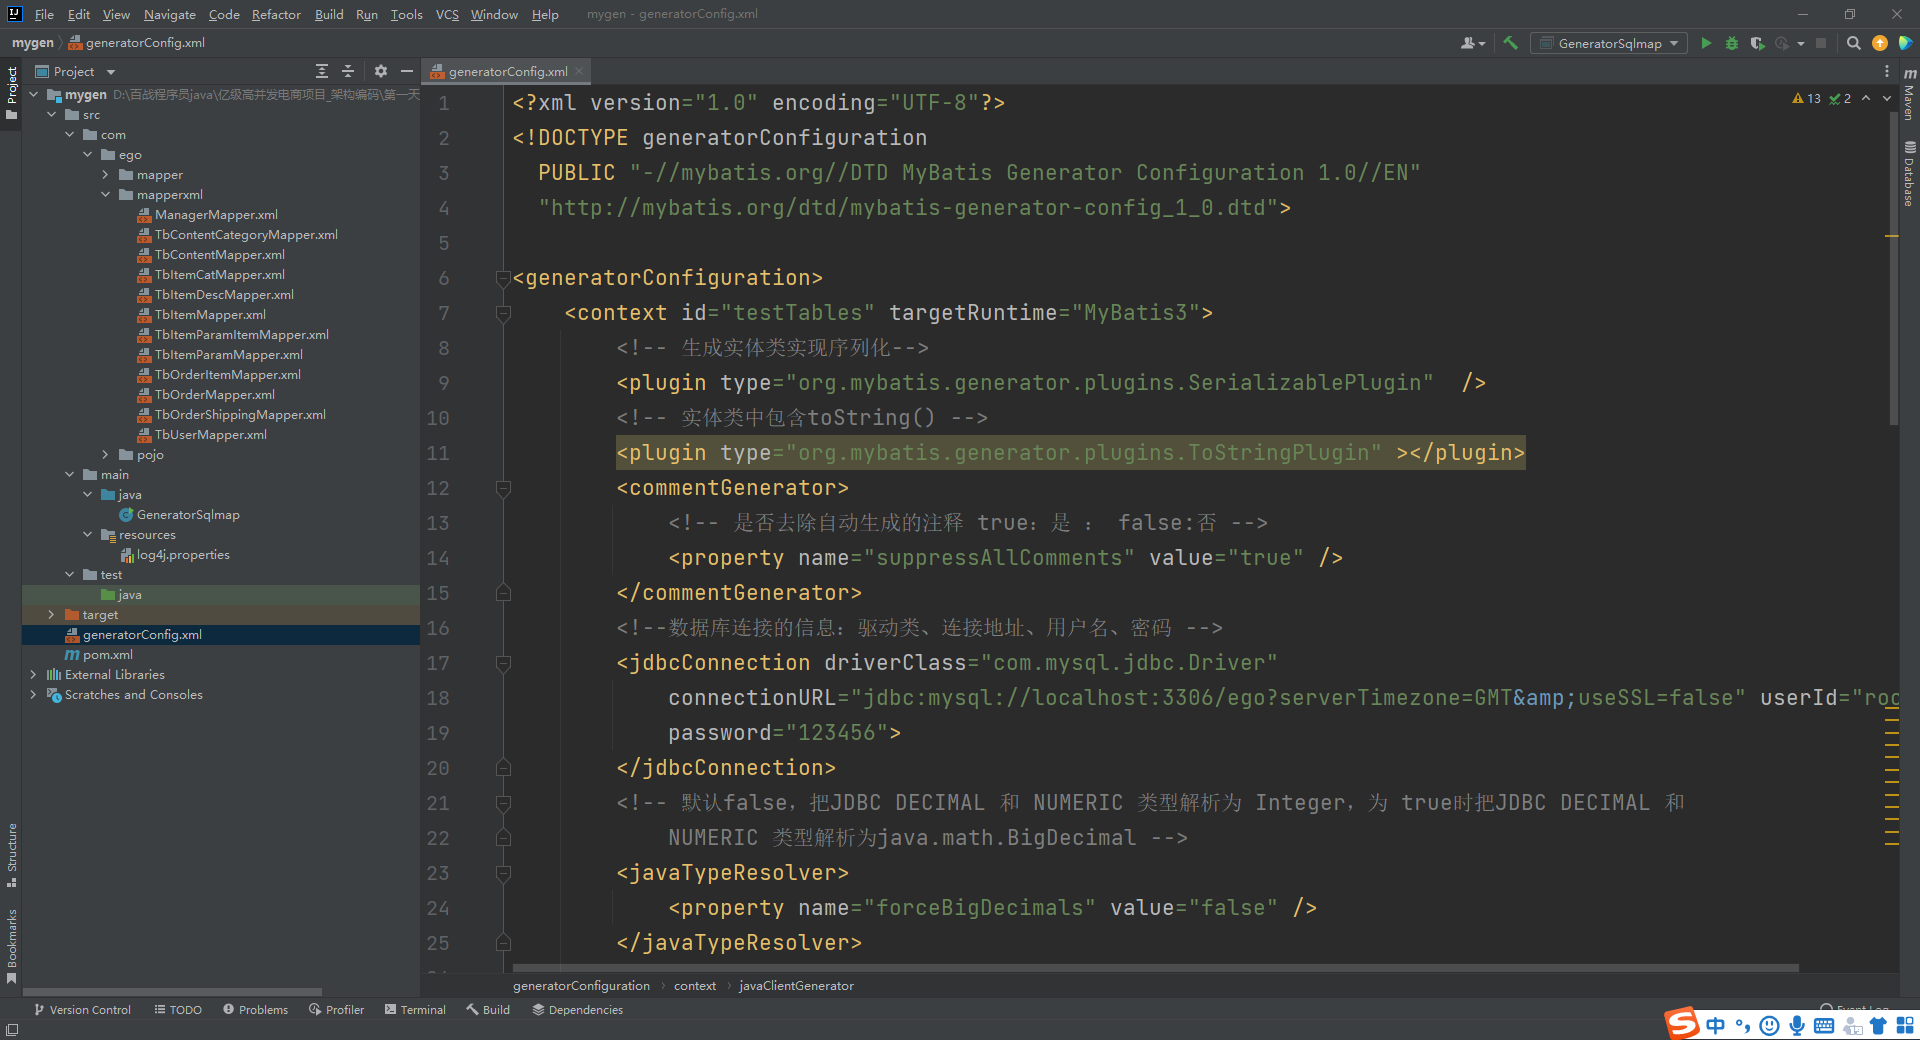Click mygen breadcrumb in navigation bar
Image resolution: width=1920 pixels, height=1040 pixels.
tap(33, 43)
